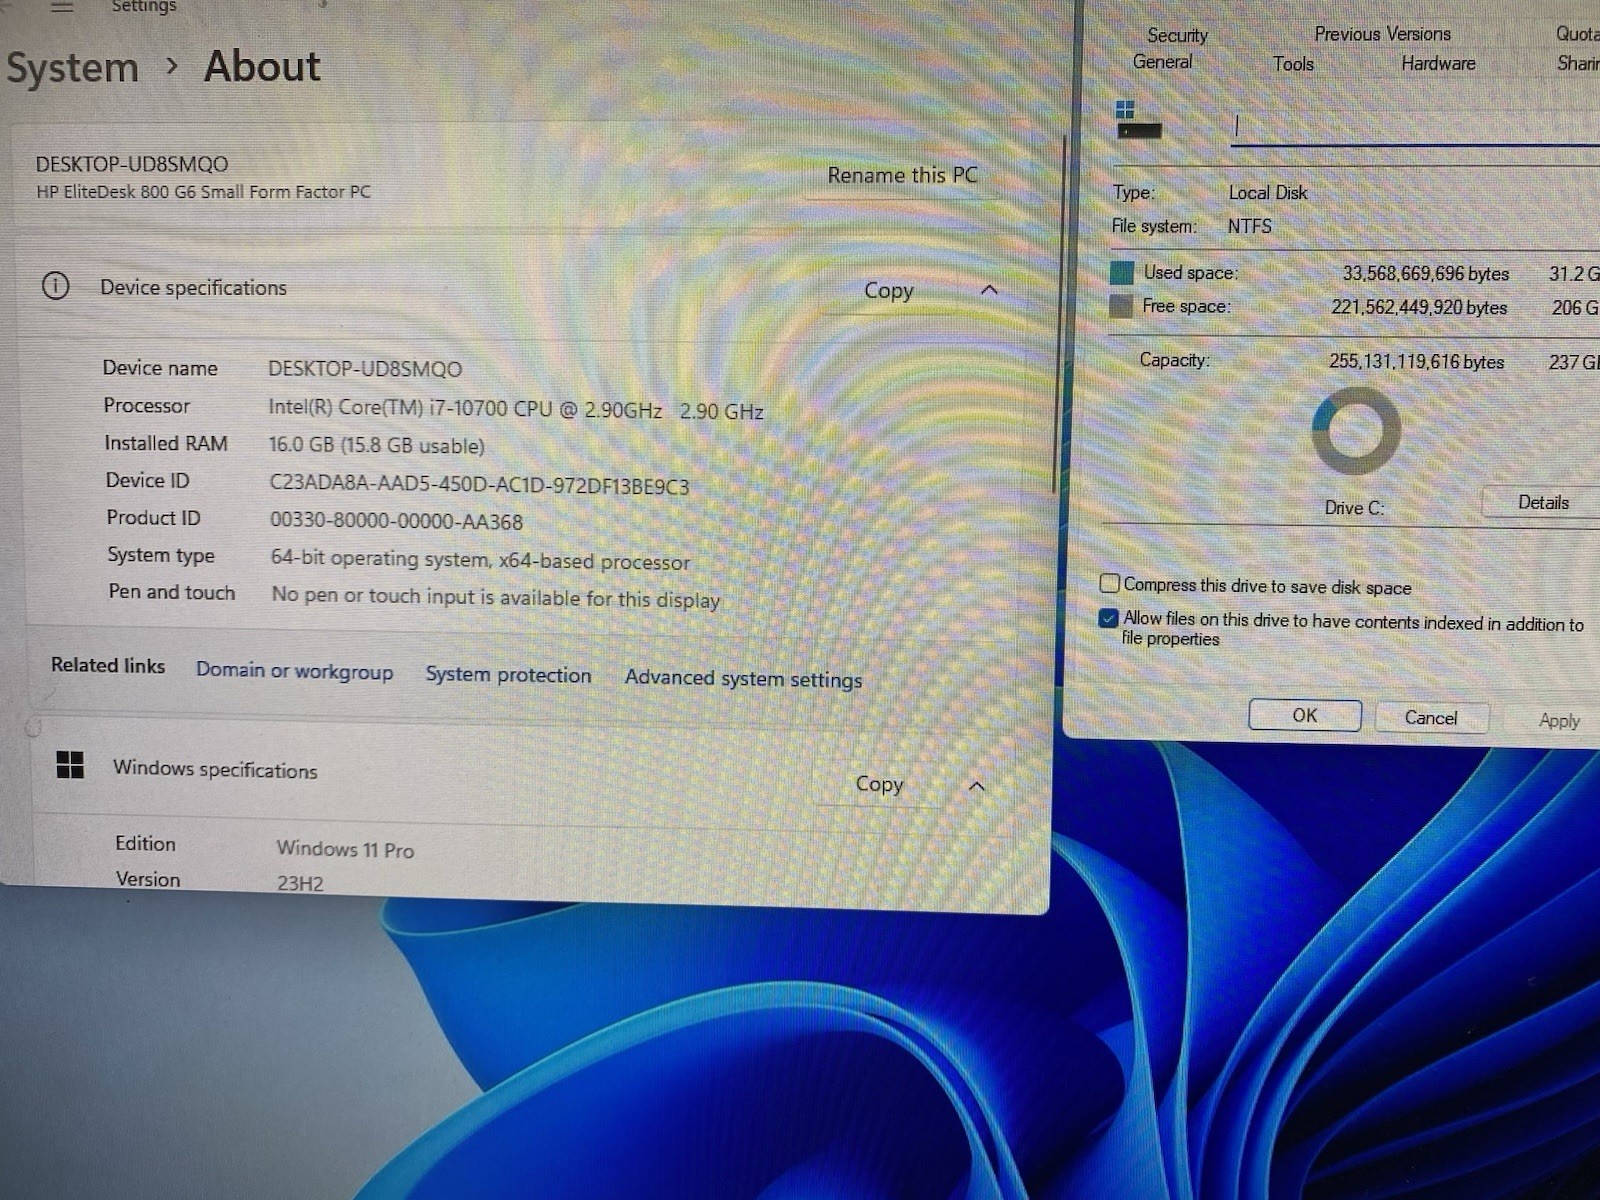1600x1200 pixels.
Task: Switch to the Security tab
Action: tap(1177, 35)
